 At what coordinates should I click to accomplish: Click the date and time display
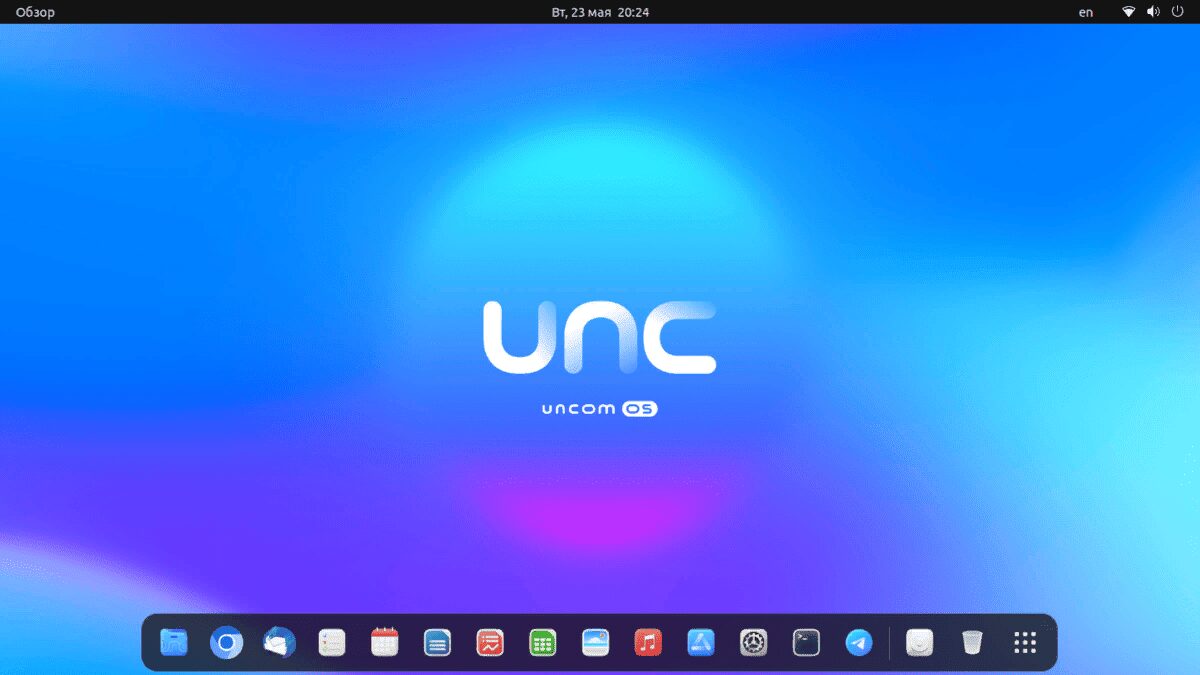599,12
